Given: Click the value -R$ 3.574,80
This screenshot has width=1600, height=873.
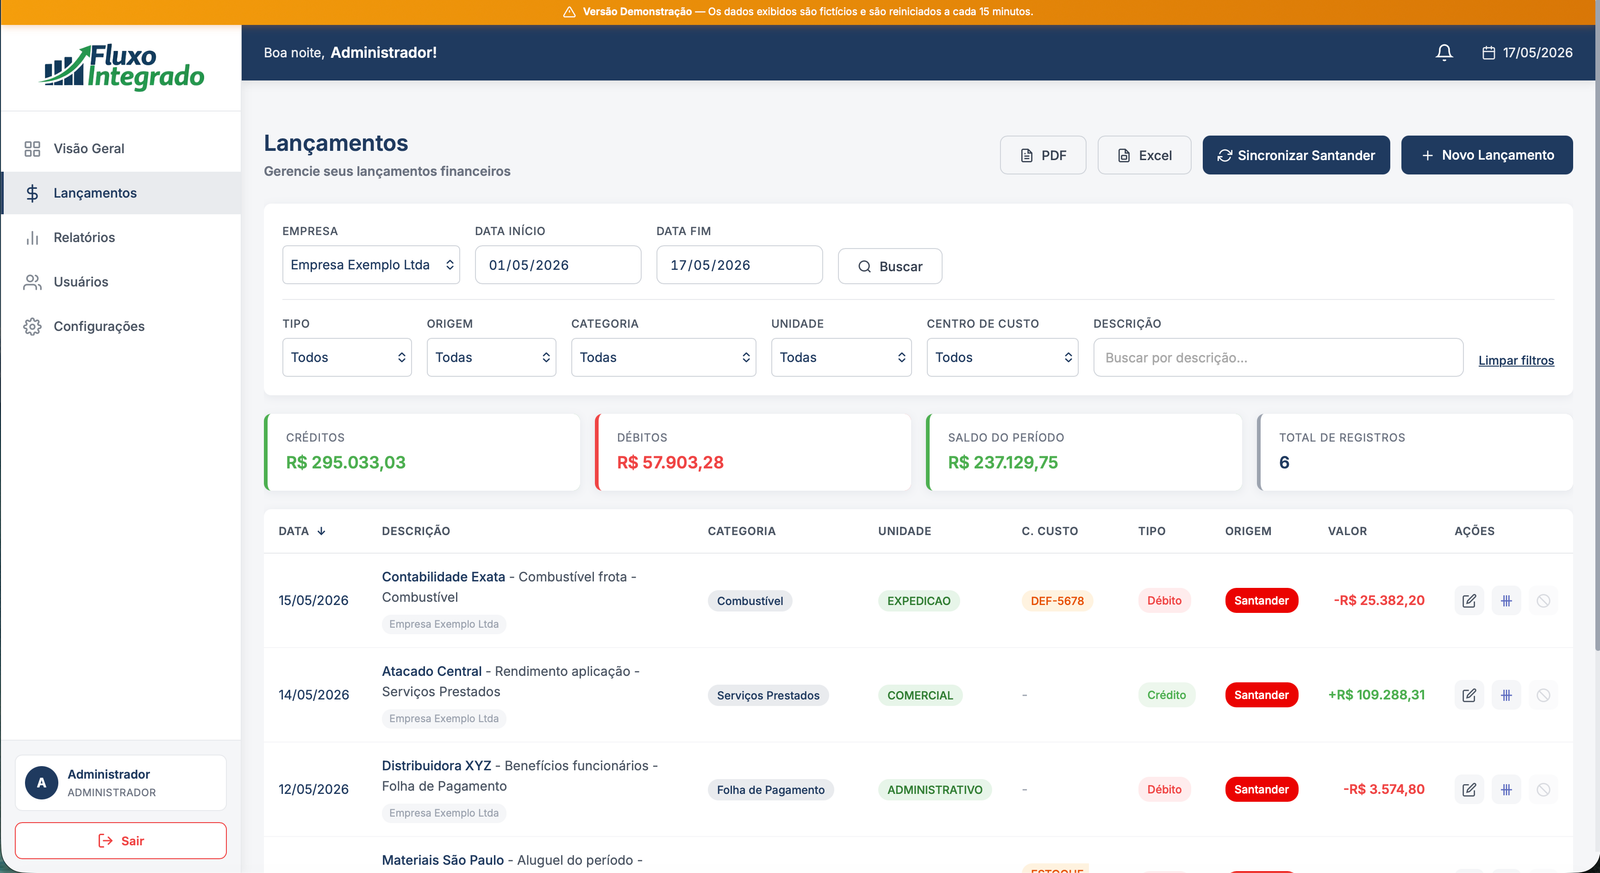Looking at the screenshot, I should tap(1384, 790).
